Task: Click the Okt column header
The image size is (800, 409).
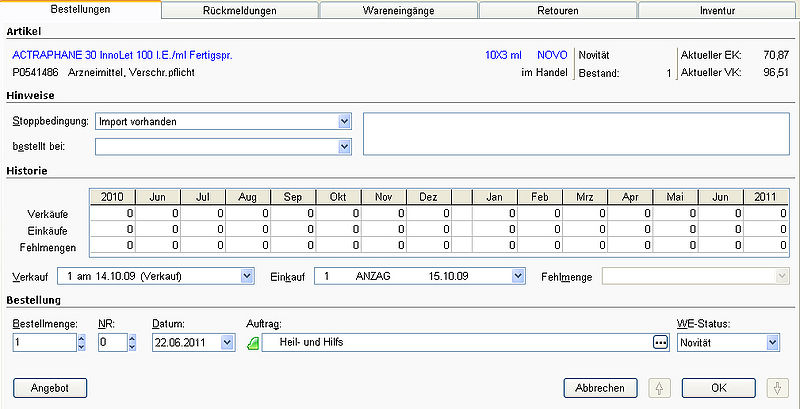Action: (x=338, y=197)
